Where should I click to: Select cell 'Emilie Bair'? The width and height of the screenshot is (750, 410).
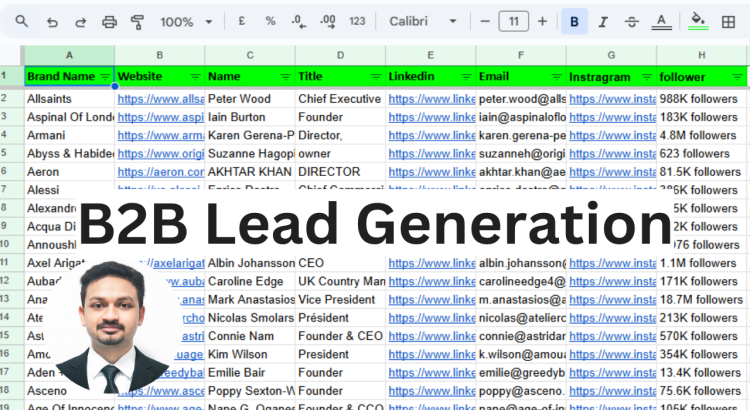coord(250,372)
